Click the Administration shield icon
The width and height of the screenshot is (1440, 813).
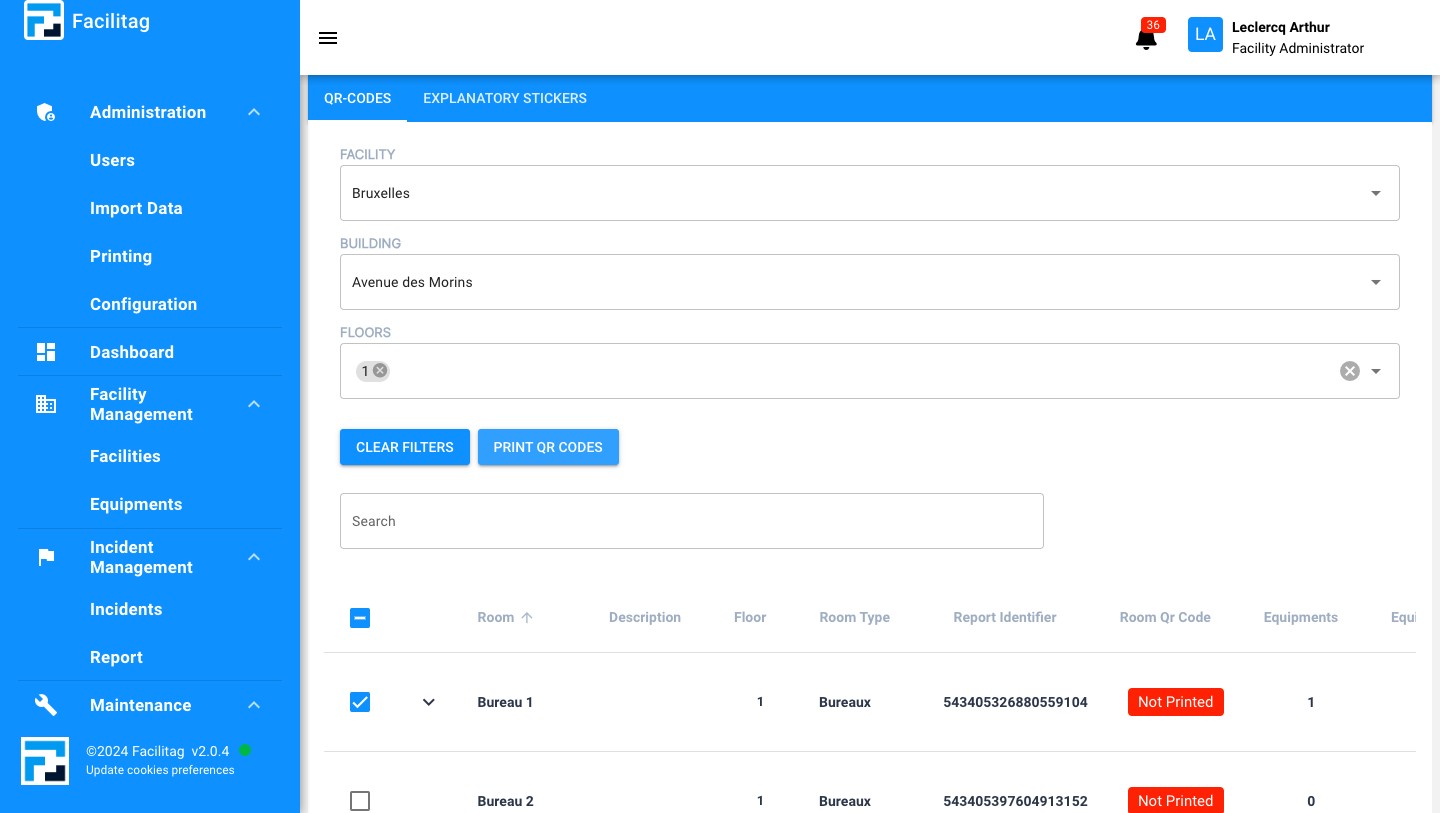[x=46, y=112]
